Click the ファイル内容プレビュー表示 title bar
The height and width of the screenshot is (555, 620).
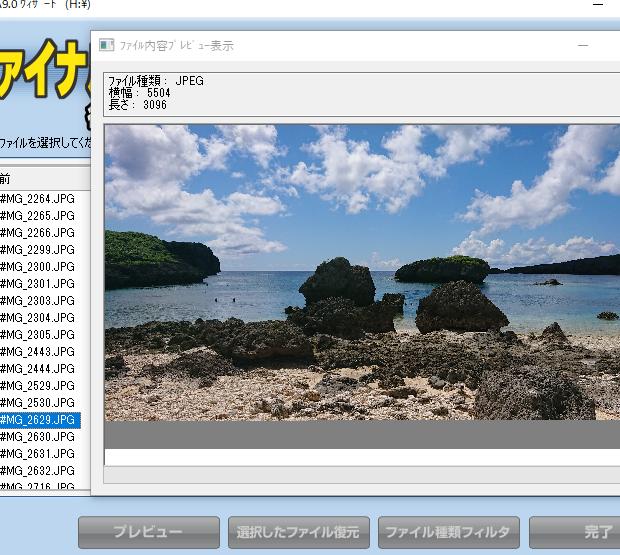click(330, 46)
